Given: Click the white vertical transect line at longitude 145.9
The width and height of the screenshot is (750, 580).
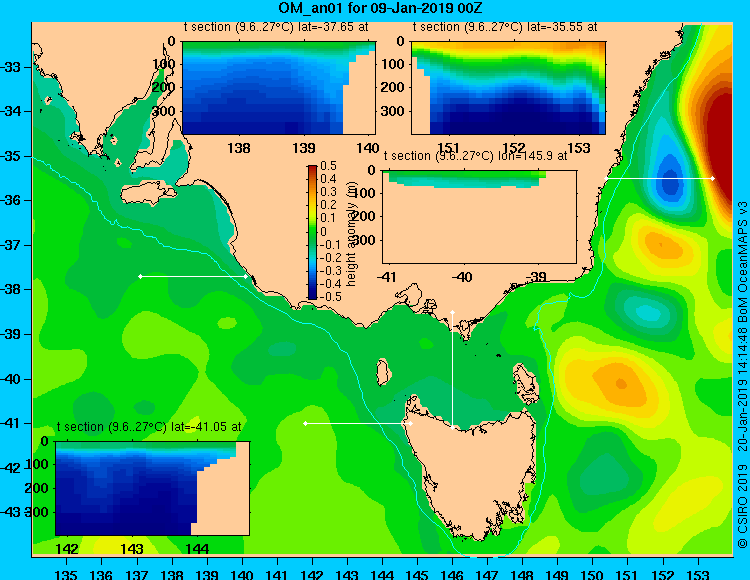Looking at the screenshot, I should [452, 369].
